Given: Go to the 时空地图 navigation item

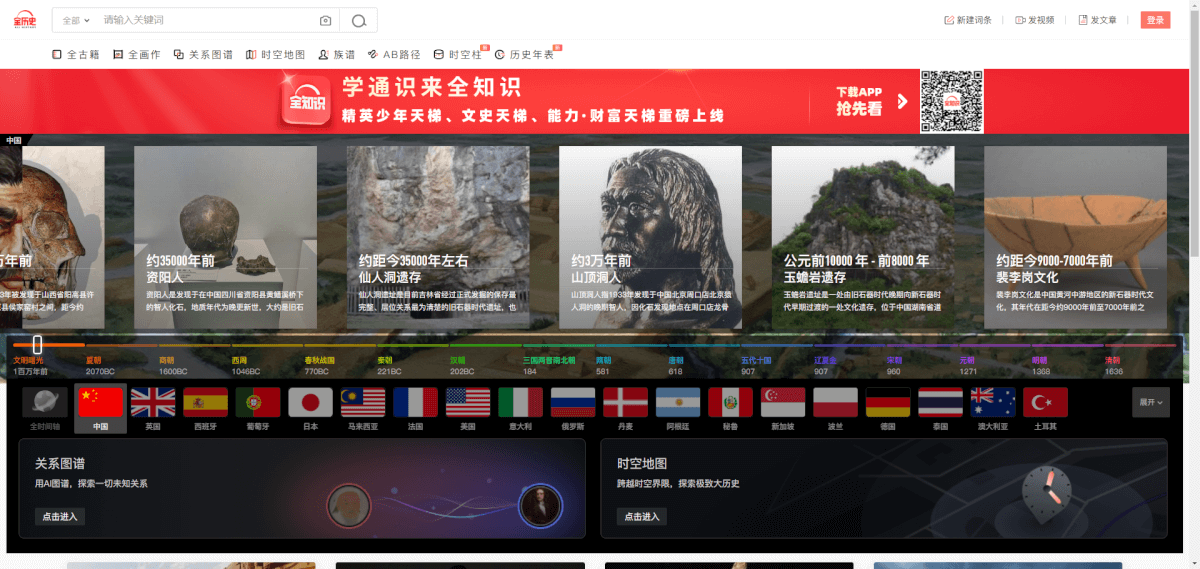Looking at the screenshot, I should click(275, 55).
